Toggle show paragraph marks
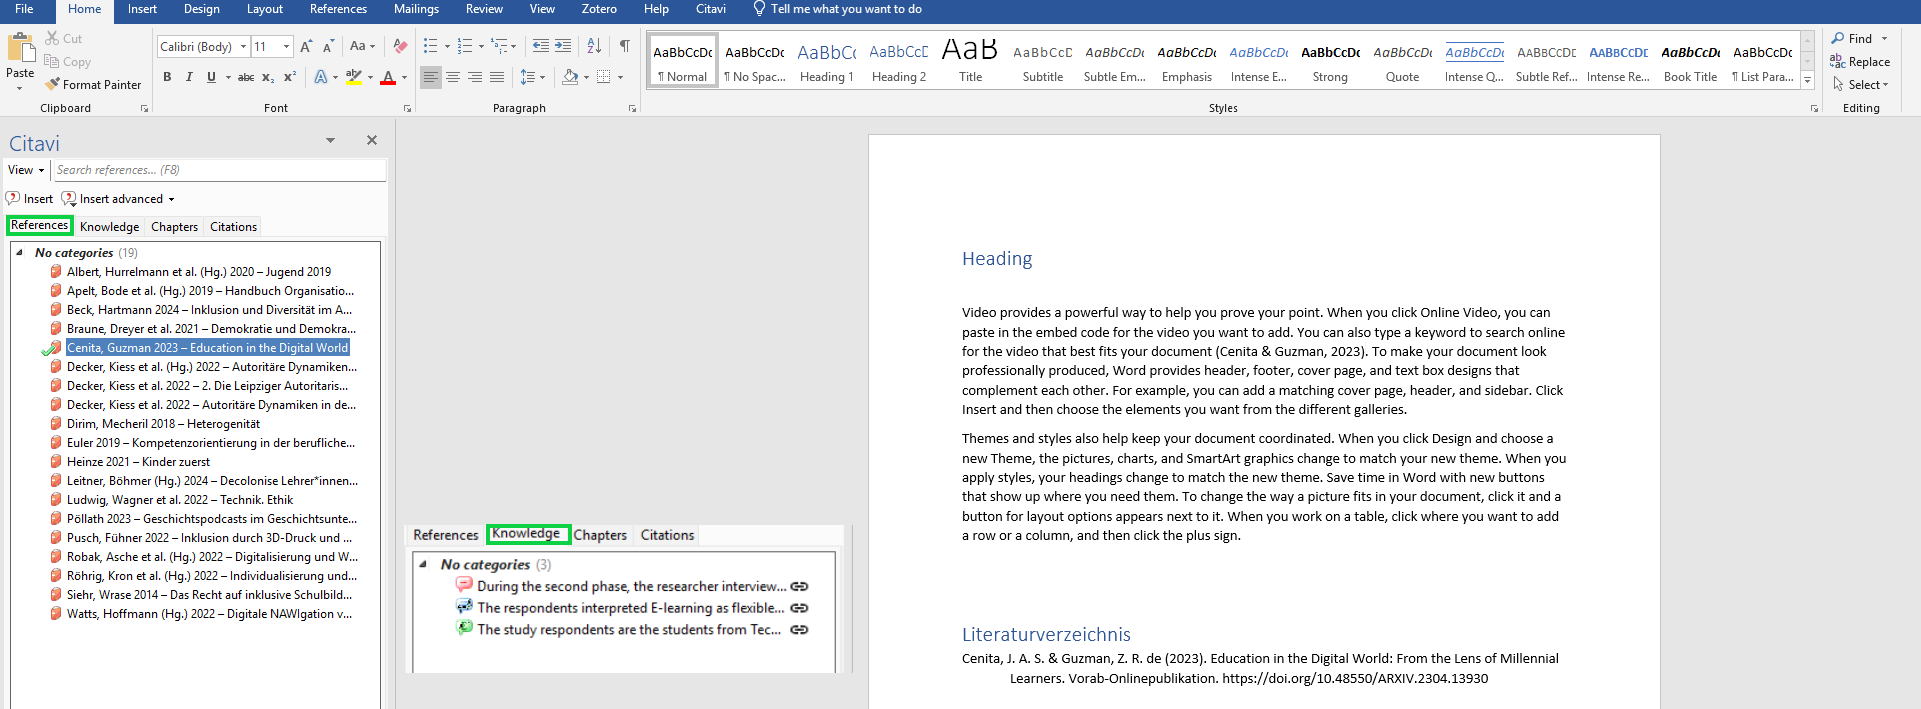 (624, 46)
